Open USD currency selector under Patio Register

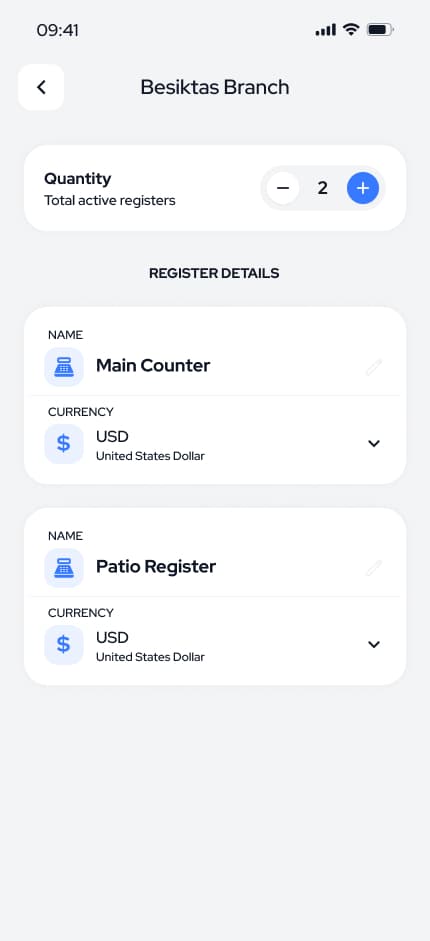[215, 636]
